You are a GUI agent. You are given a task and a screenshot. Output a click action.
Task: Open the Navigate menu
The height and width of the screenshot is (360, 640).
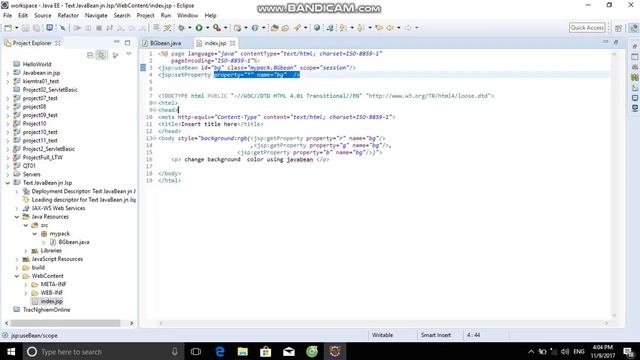point(96,16)
